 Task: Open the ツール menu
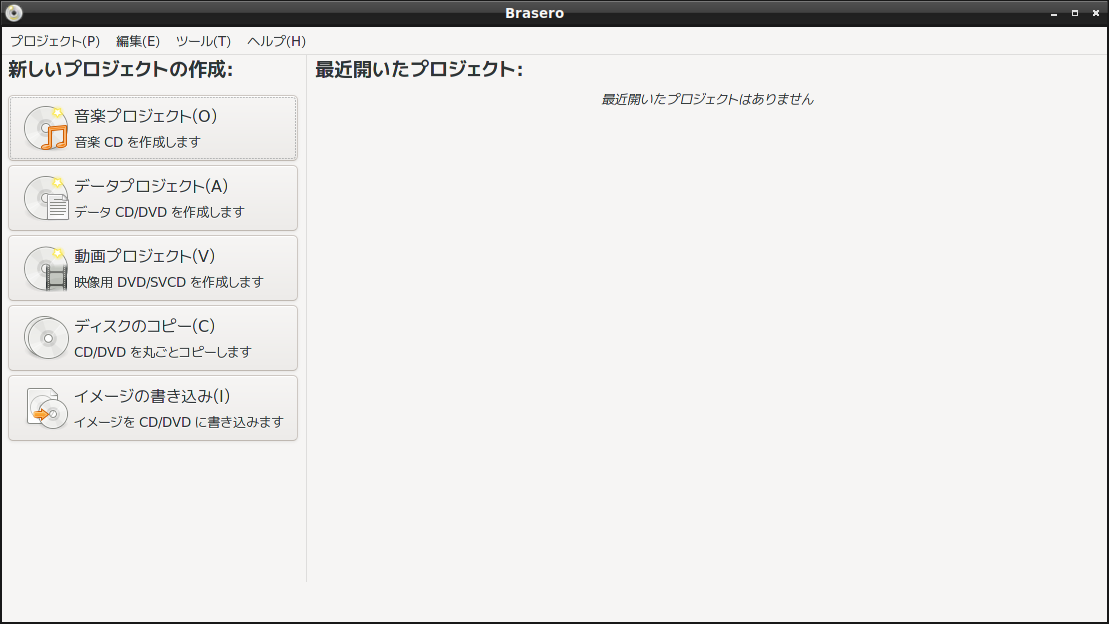click(201, 41)
